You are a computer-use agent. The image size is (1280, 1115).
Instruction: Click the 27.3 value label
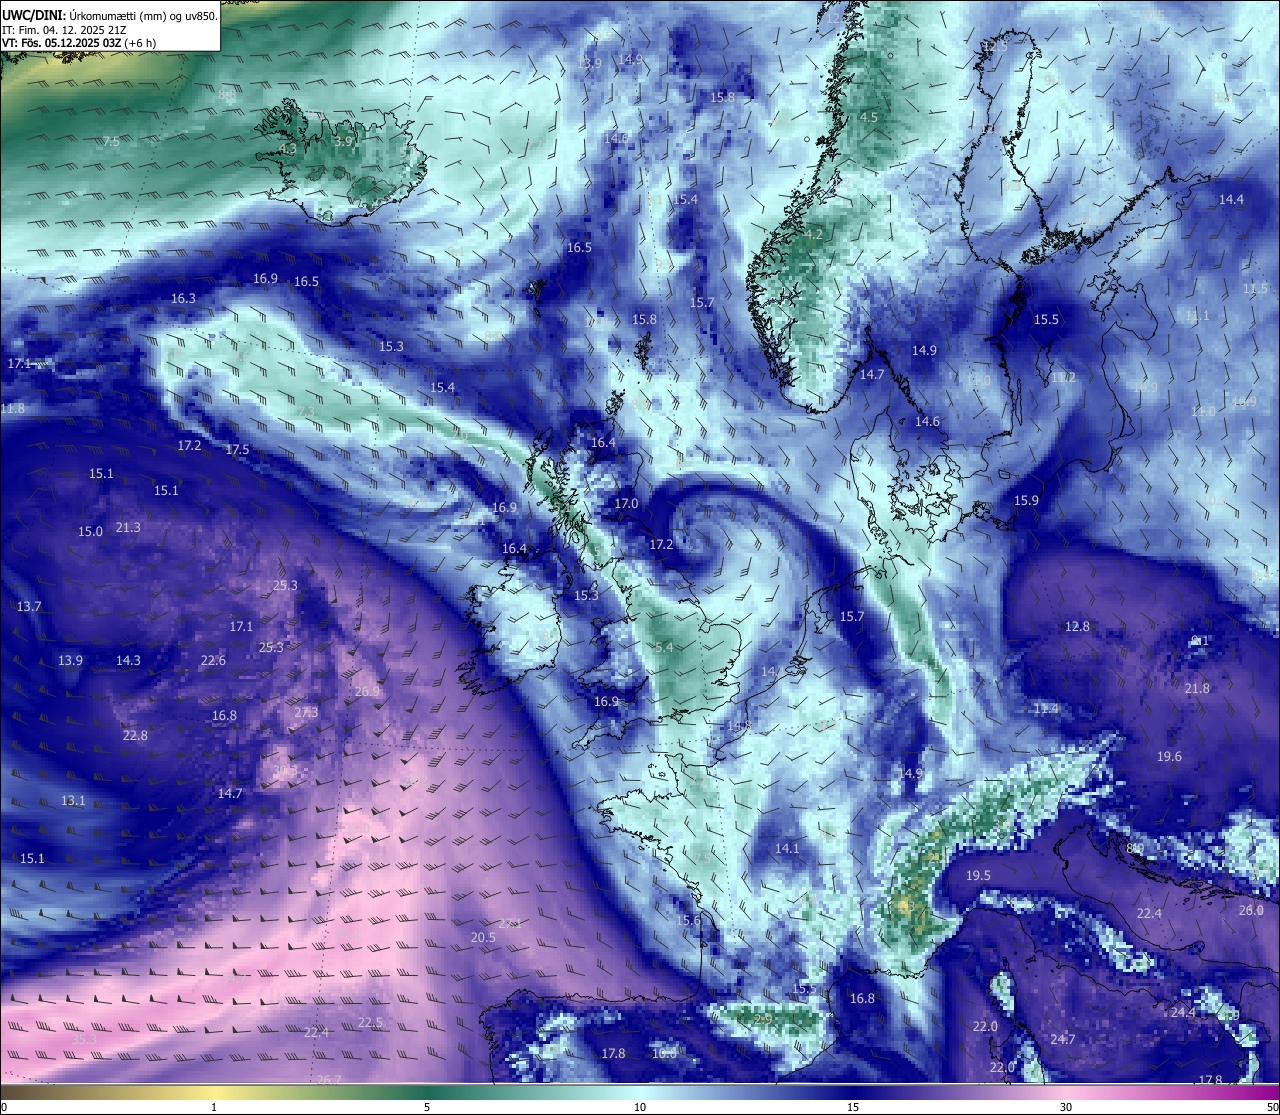(306, 712)
